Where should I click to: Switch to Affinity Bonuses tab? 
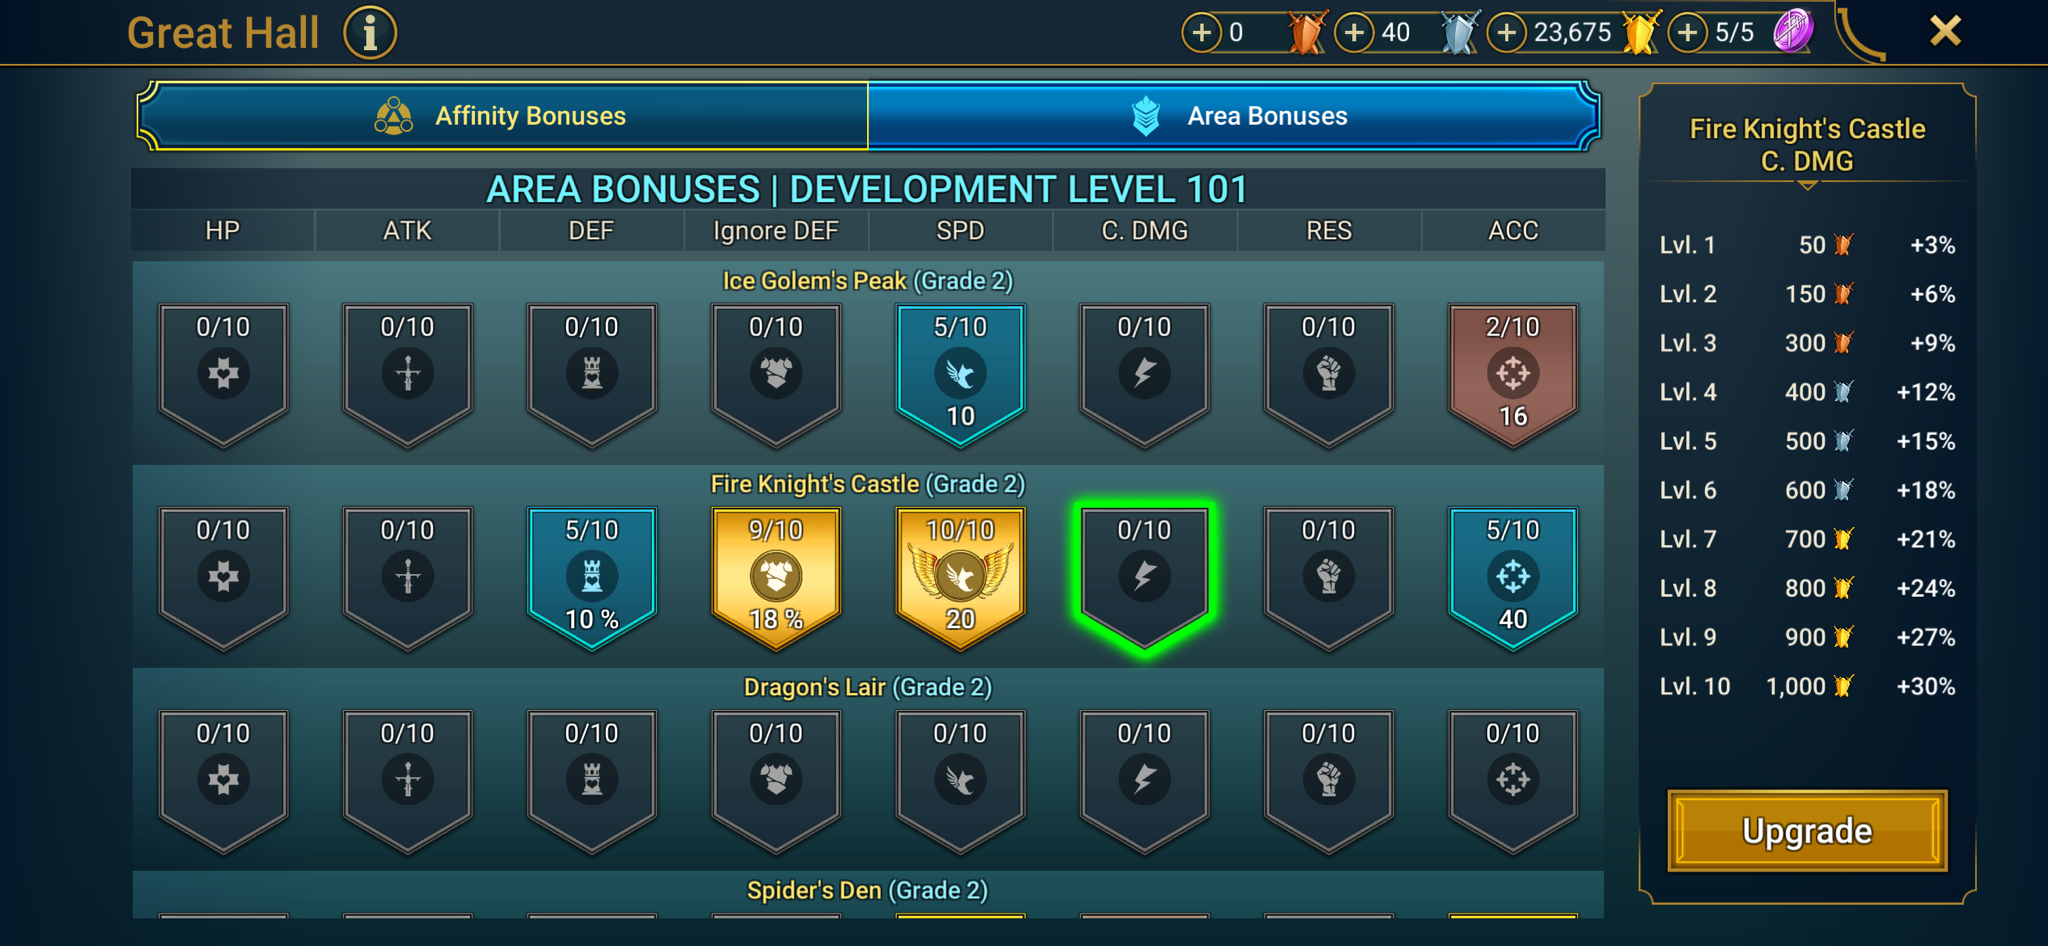[x=503, y=116]
